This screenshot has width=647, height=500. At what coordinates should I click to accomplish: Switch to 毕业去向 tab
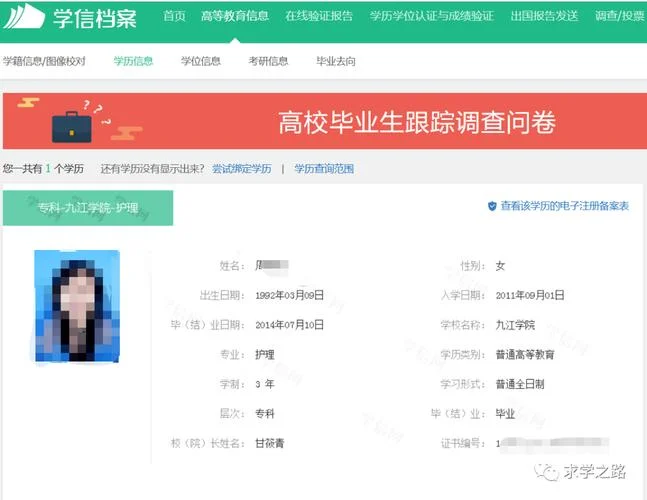(x=336, y=61)
